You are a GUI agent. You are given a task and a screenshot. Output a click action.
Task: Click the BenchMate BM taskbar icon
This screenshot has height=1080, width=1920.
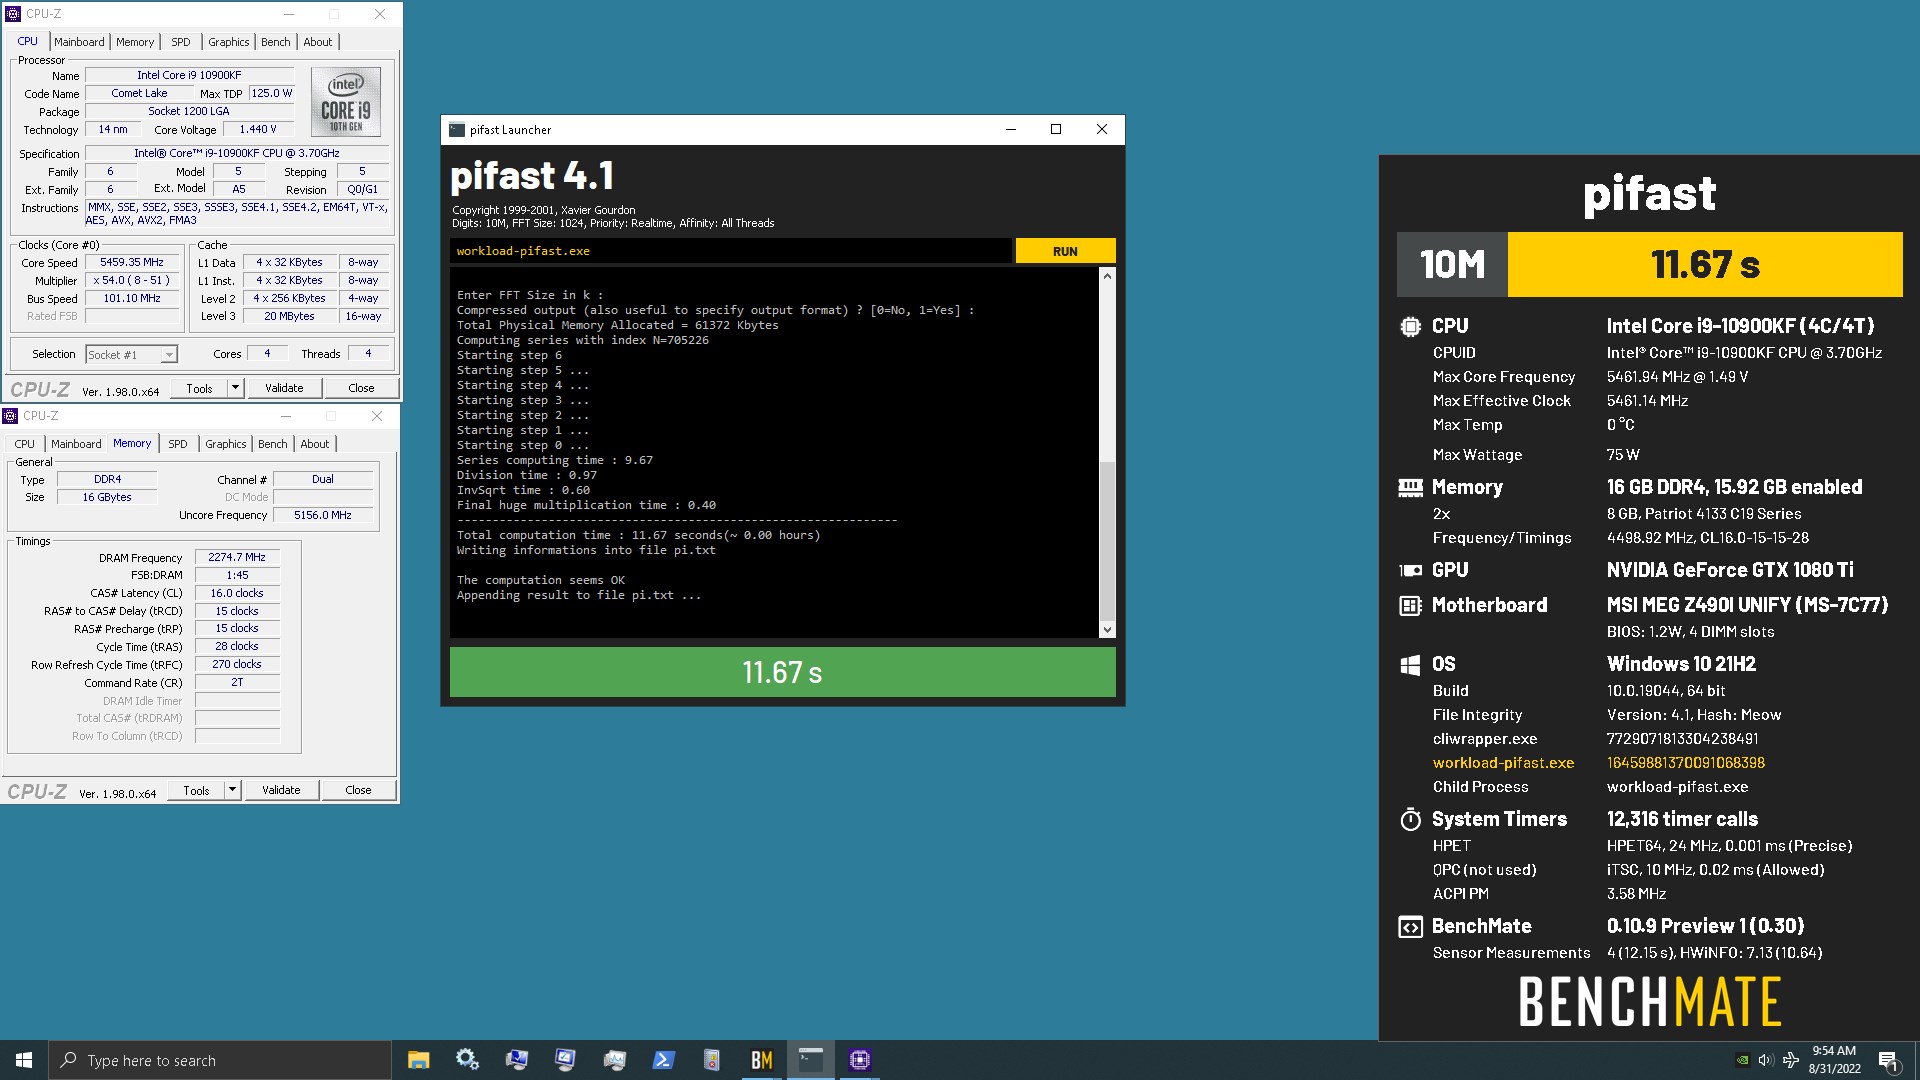pos(762,1060)
